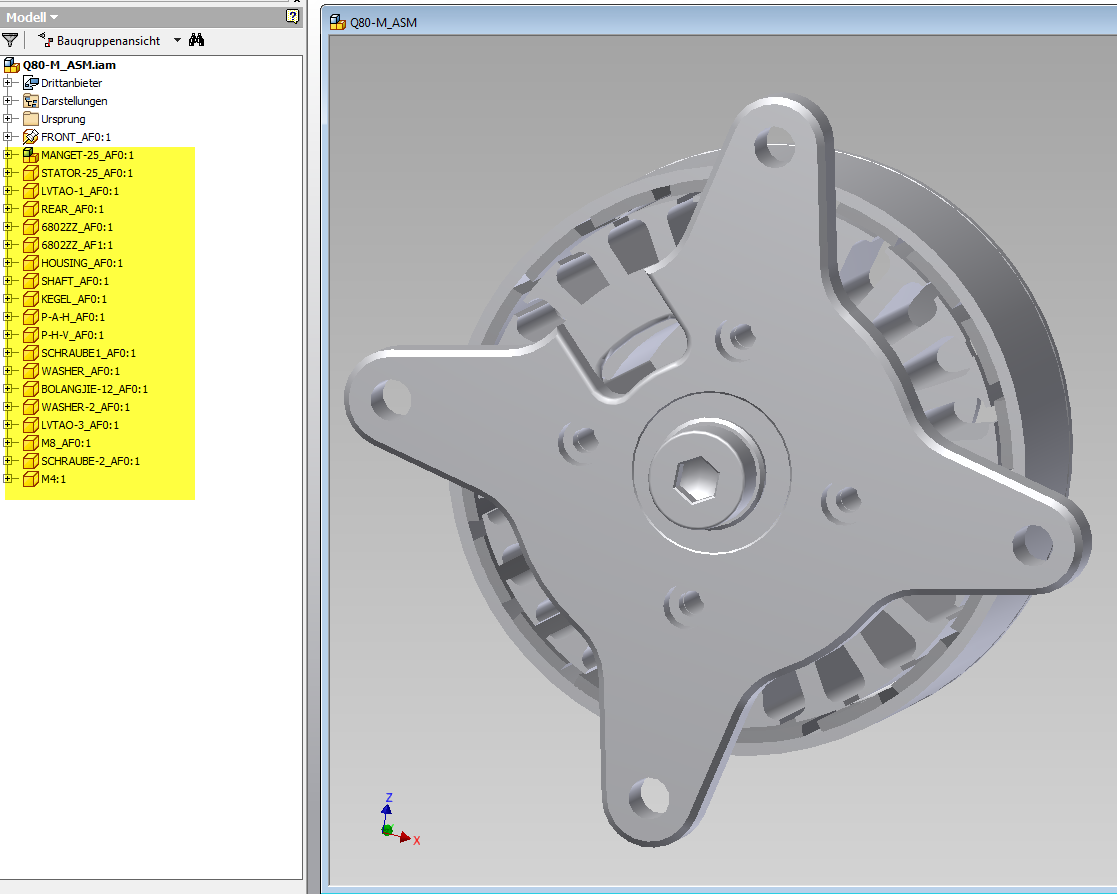
Task: Expand the M4:1 component
Action: coord(7,479)
